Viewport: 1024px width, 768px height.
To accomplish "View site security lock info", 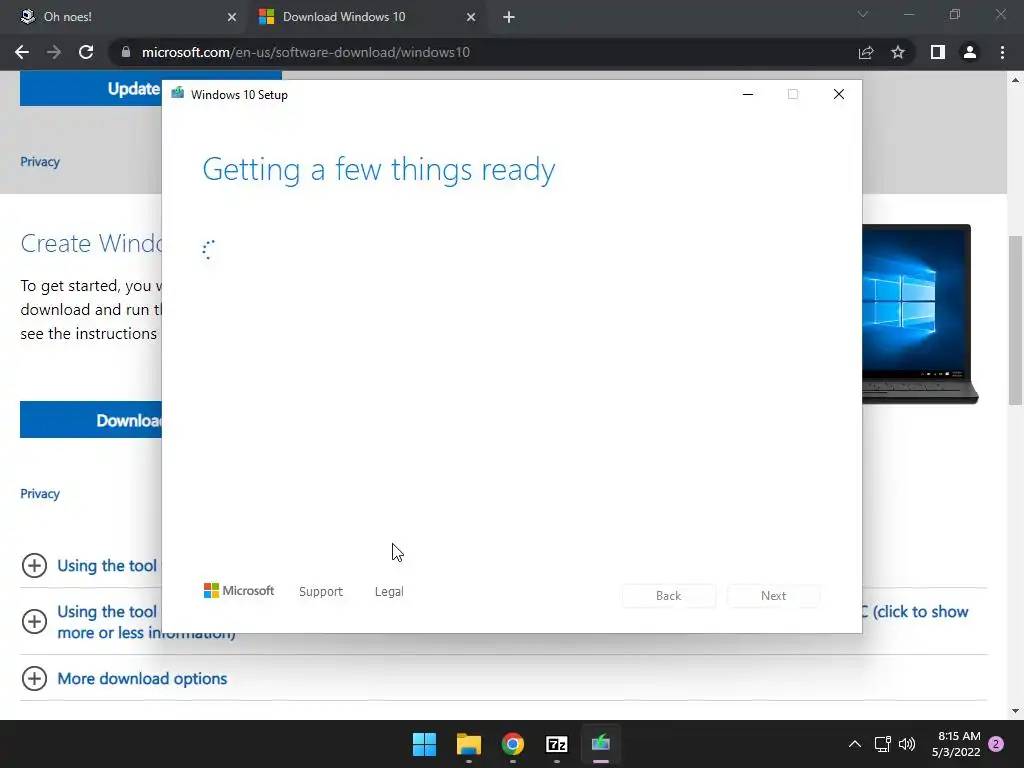I will (126, 52).
